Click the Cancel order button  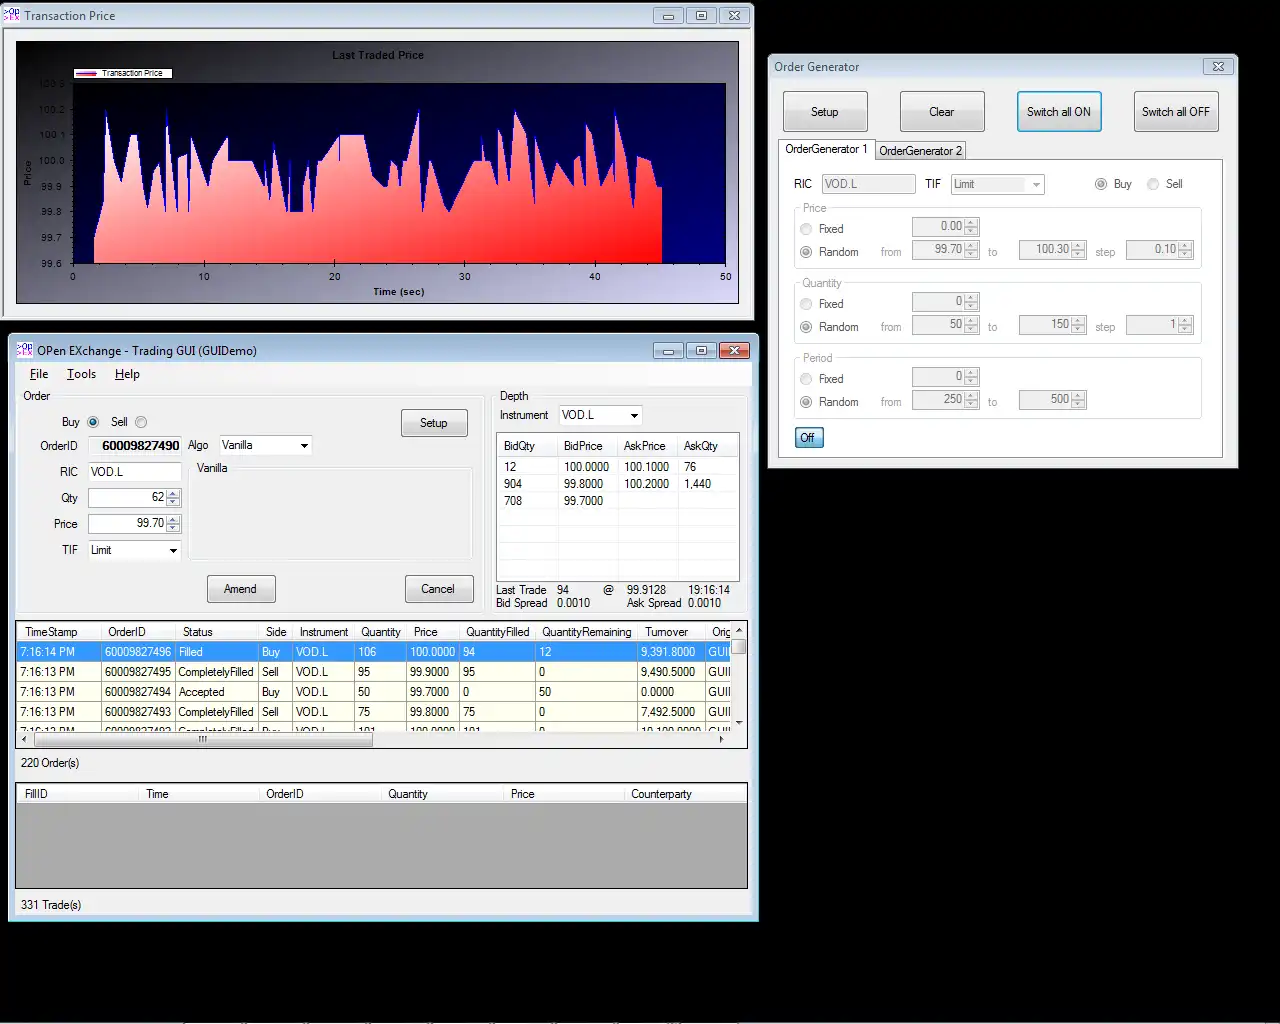439,589
